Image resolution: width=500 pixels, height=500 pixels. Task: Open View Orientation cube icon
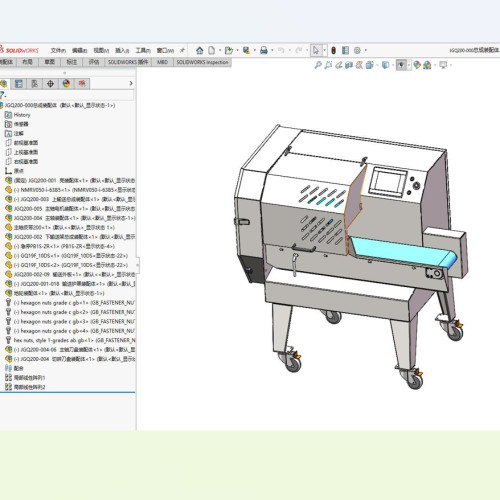click(x=369, y=65)
